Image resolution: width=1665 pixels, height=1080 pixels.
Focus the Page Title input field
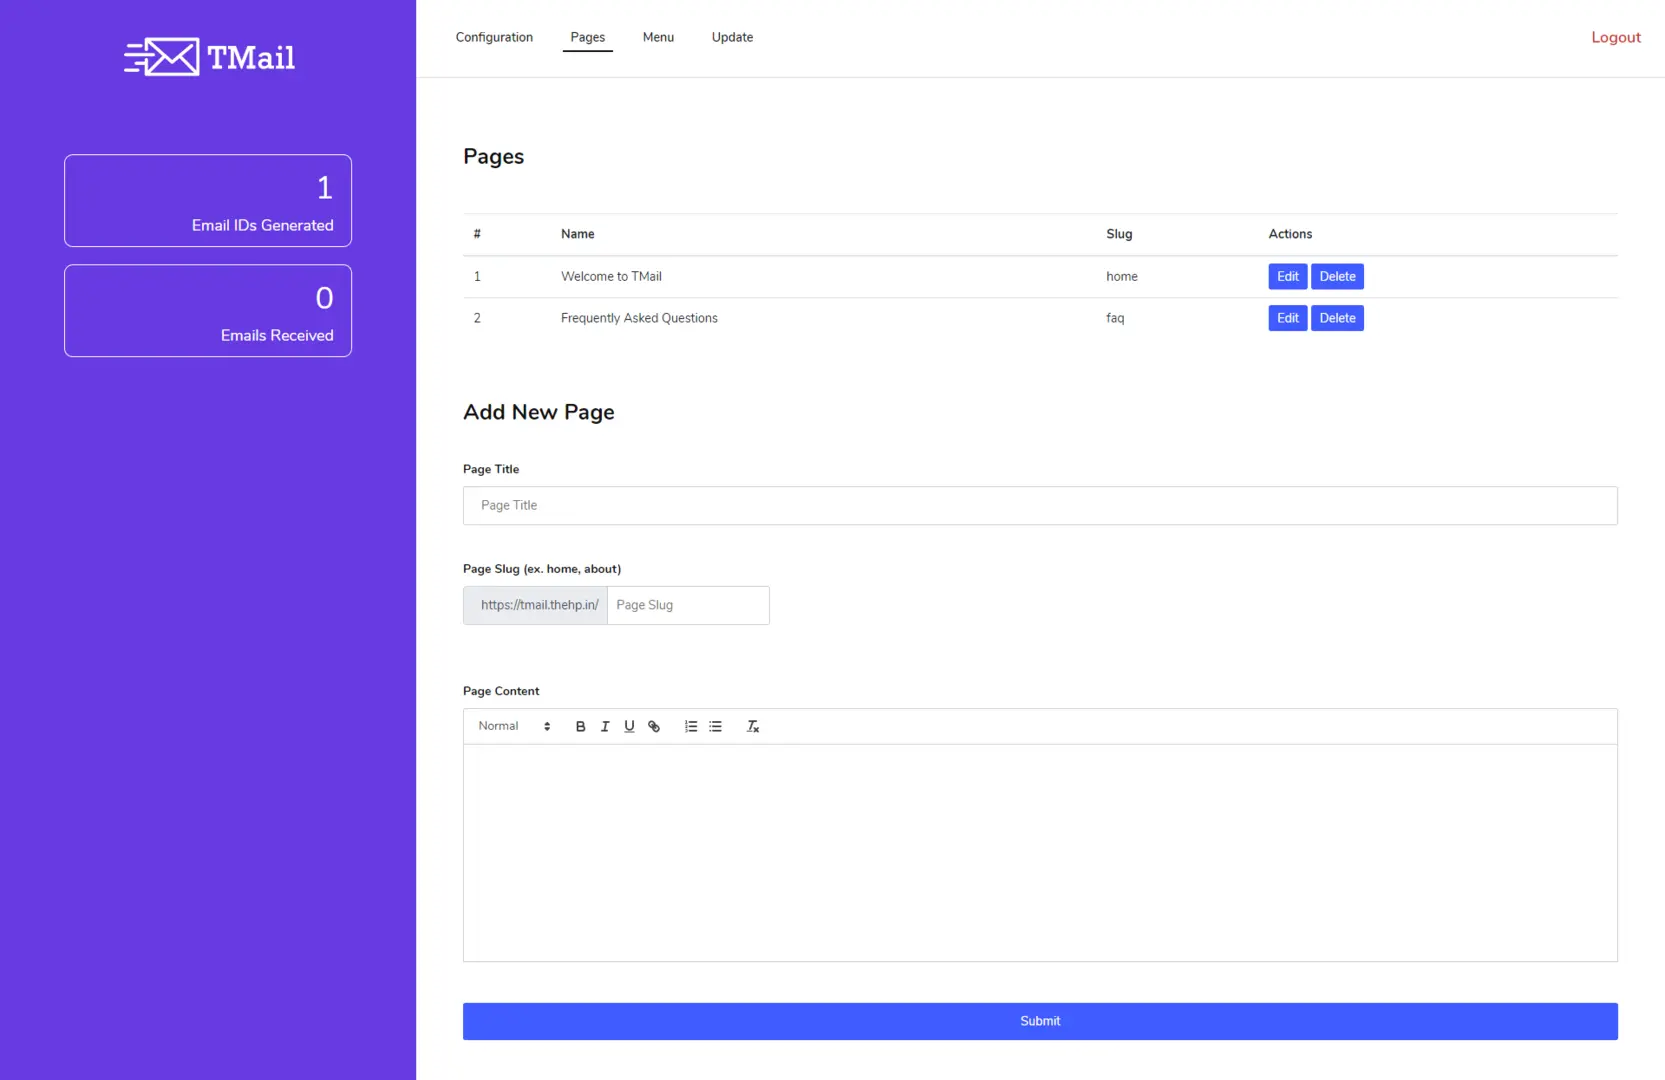(x=1039, y=506)
